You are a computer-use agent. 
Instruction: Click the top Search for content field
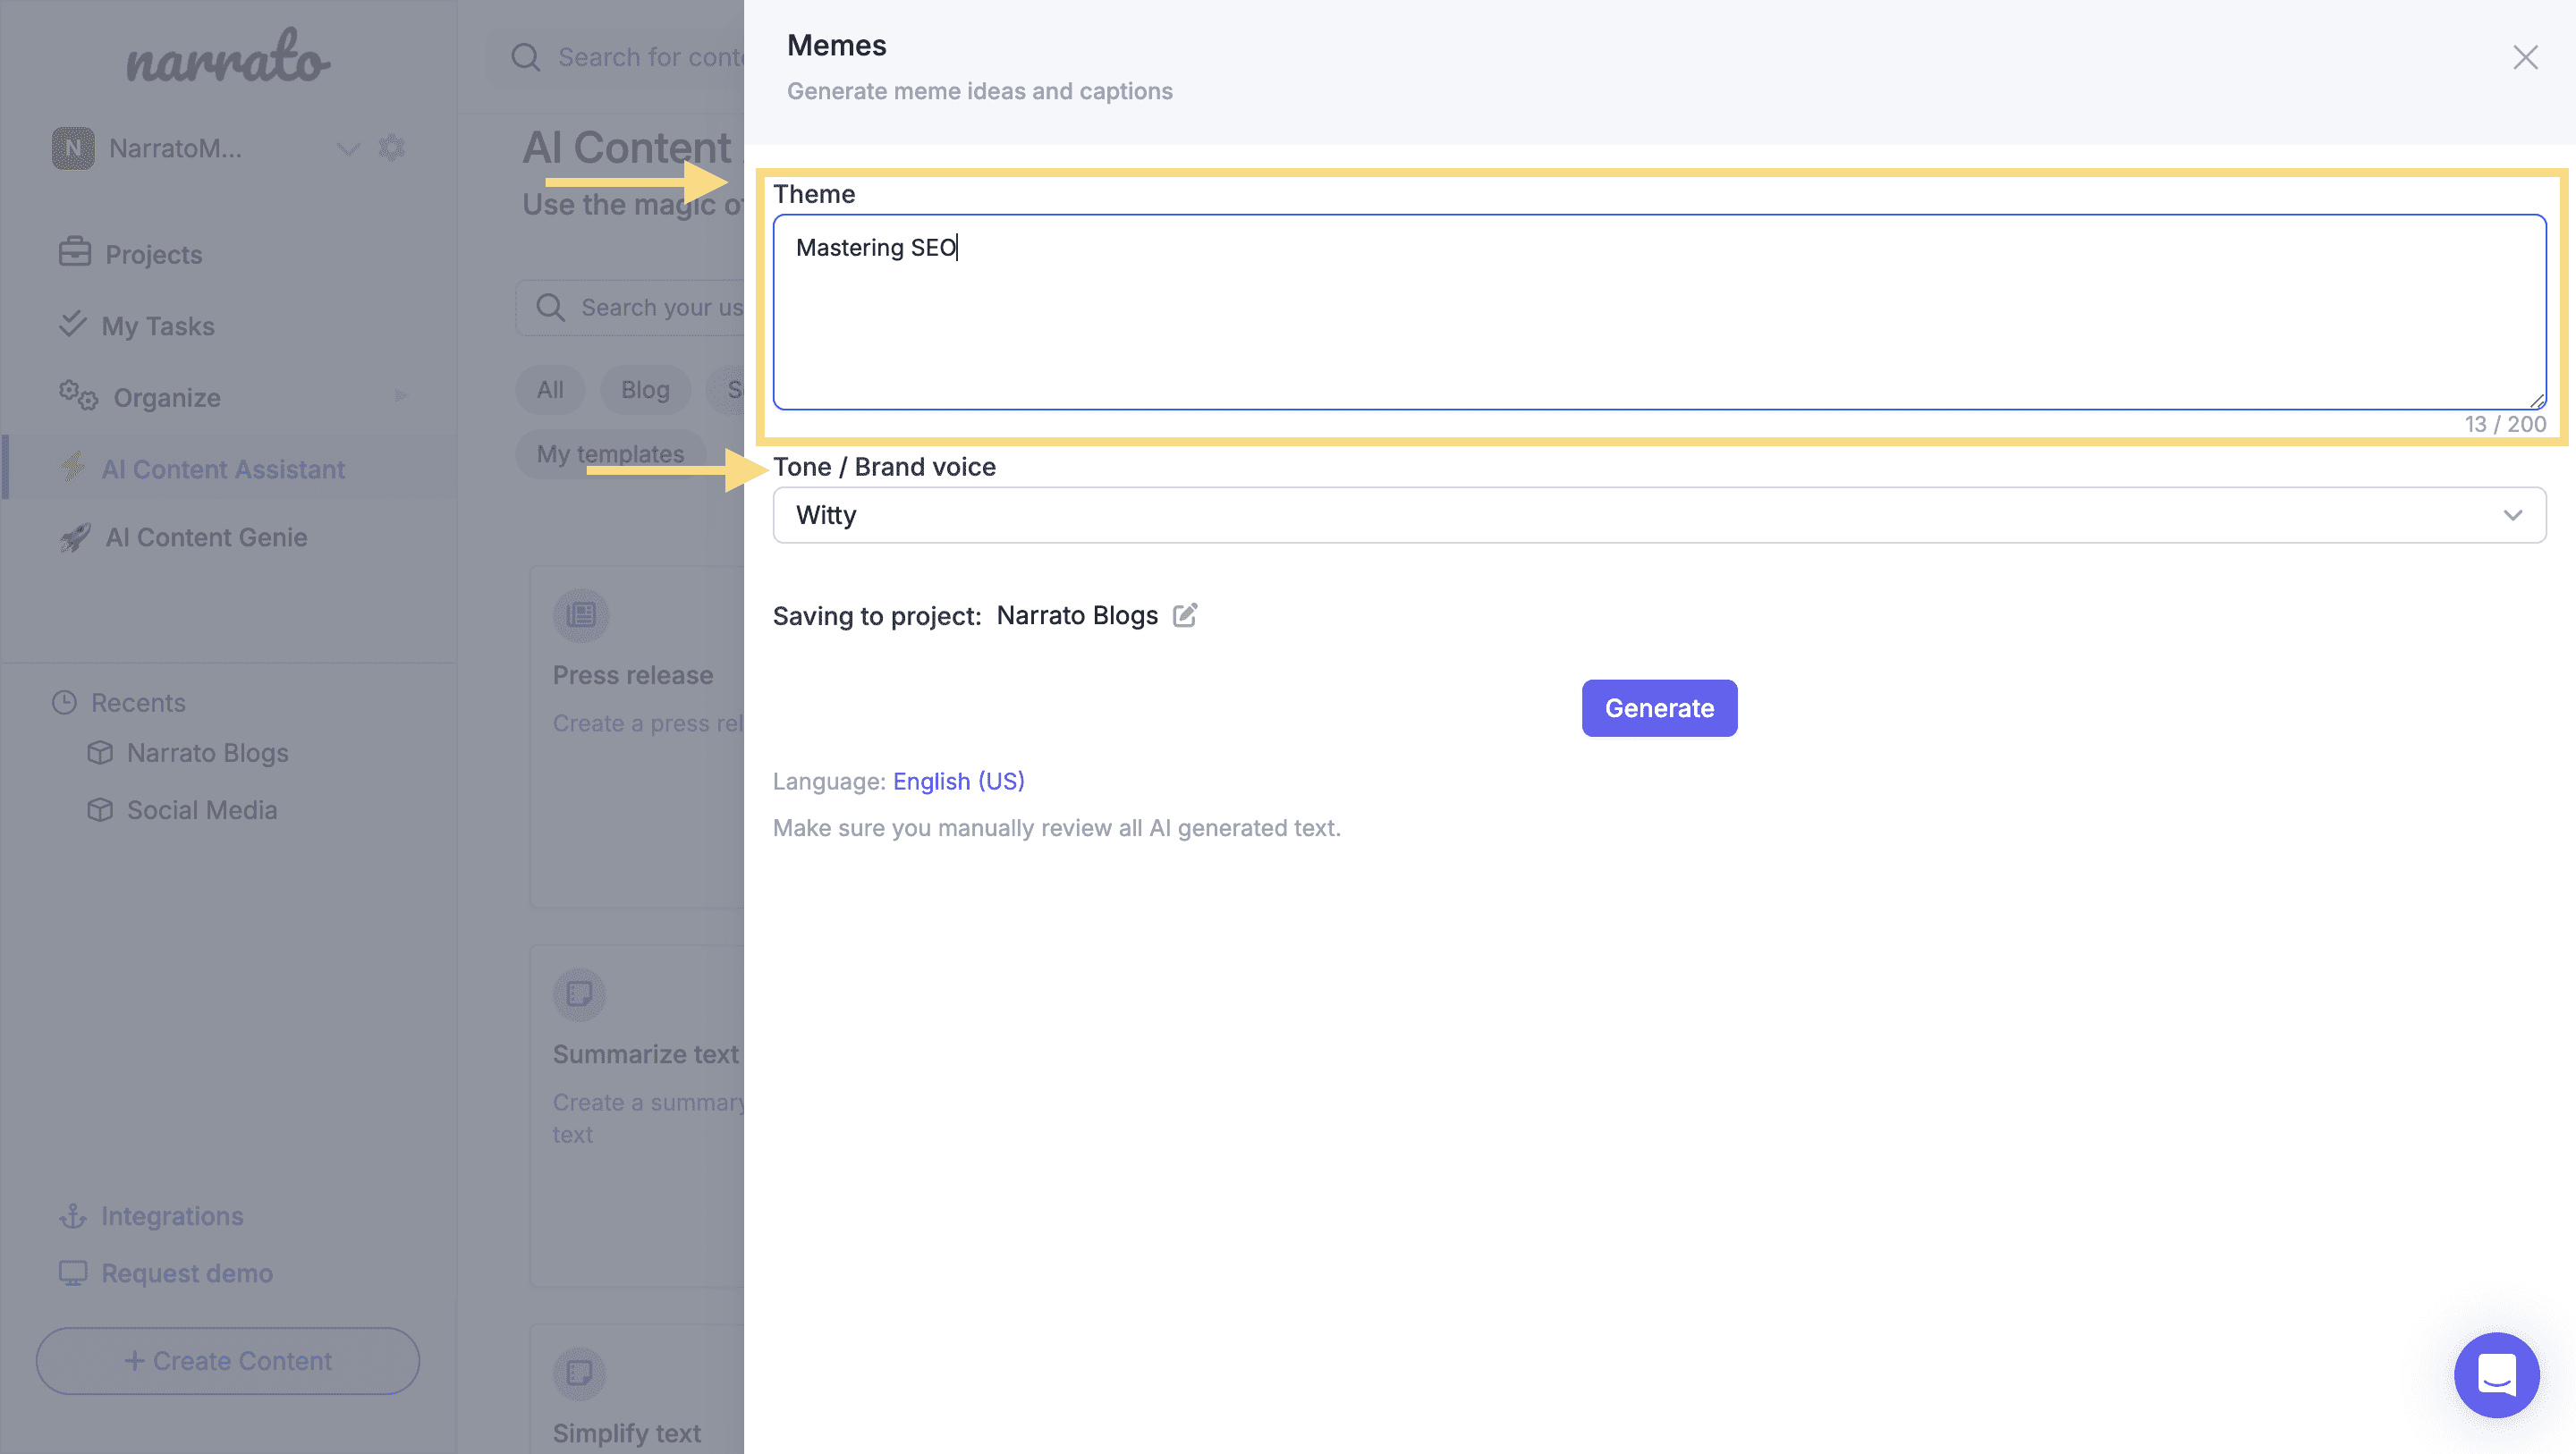[615, 57]
